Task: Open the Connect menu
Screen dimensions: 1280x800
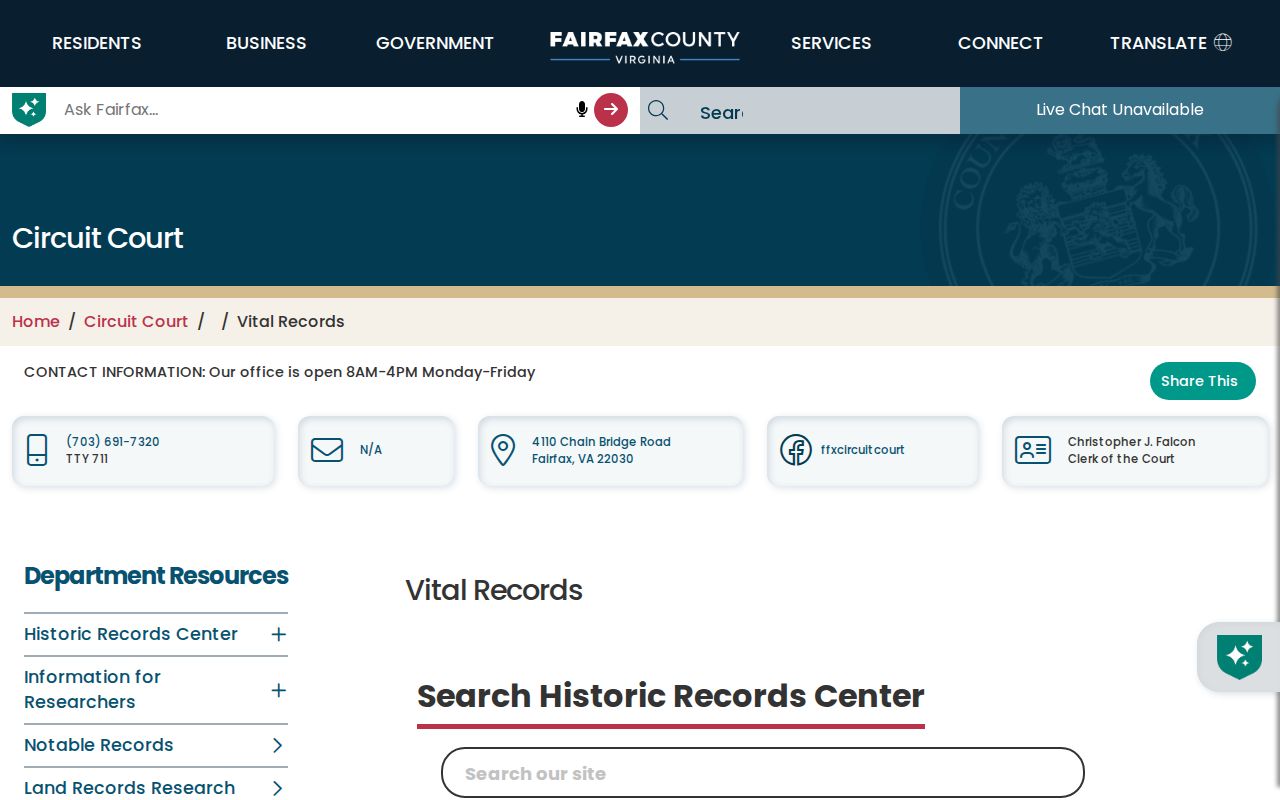Action: (x=1000, y=43)
